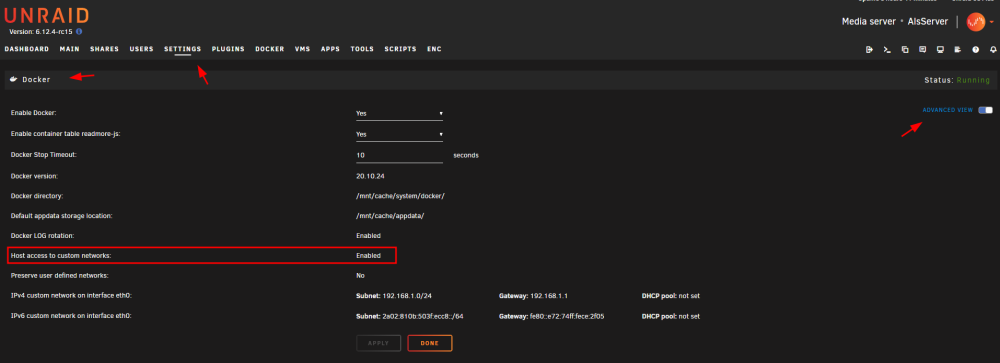This screenshot has height=363, width=1000.
Task: Click the Docker version value 20.10.24
Action: coord(370,176)
